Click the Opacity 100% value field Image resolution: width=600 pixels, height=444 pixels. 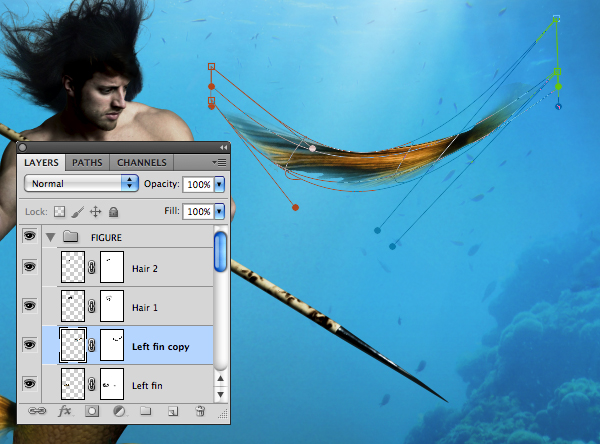point(199,184)
